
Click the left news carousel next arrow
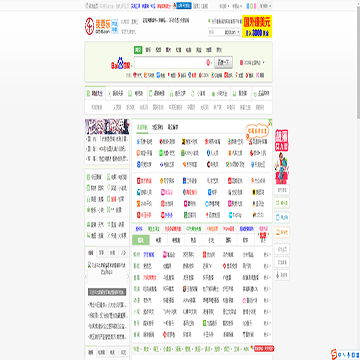tap(128, 276)
